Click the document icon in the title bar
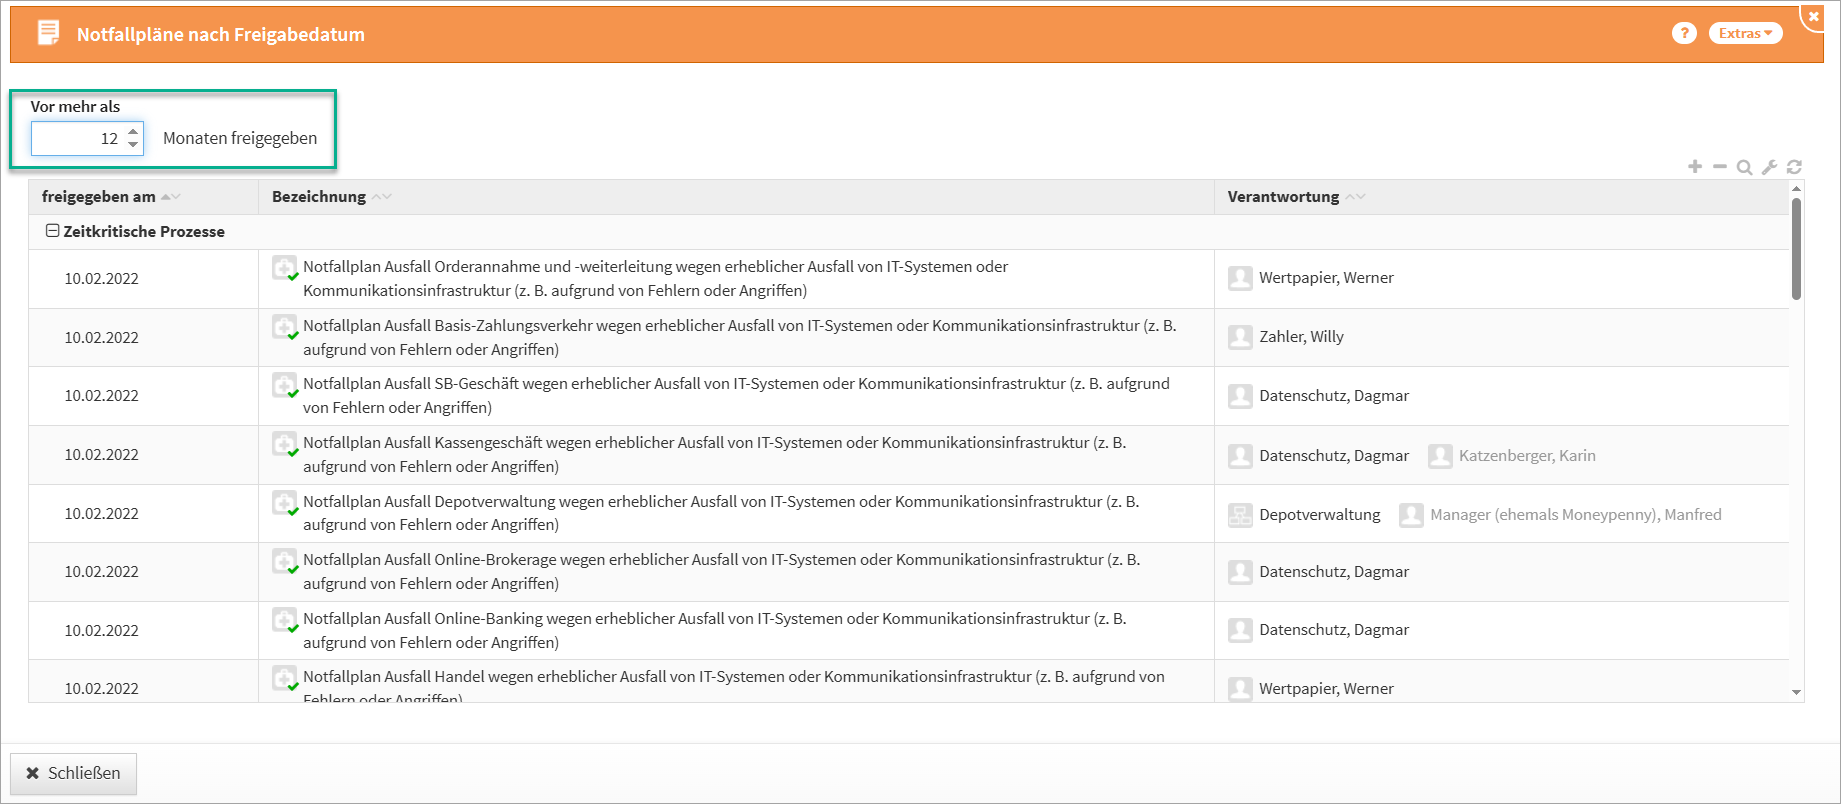Image resolution: width=1841 pixels, height=804 pixels. click(48, 33)
